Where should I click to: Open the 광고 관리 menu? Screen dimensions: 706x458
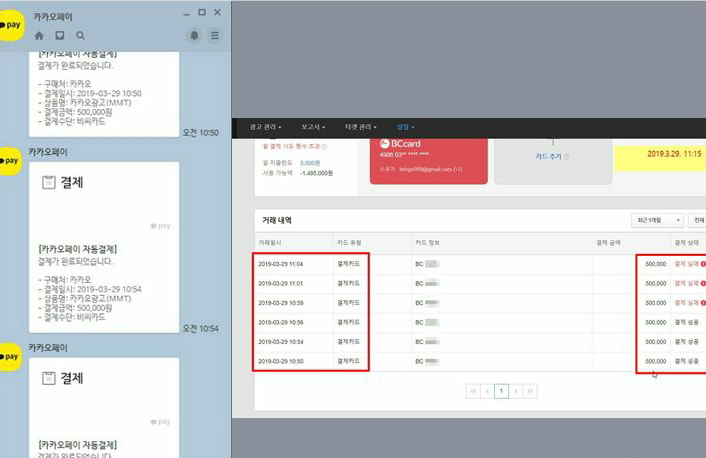tap(266, 127)
